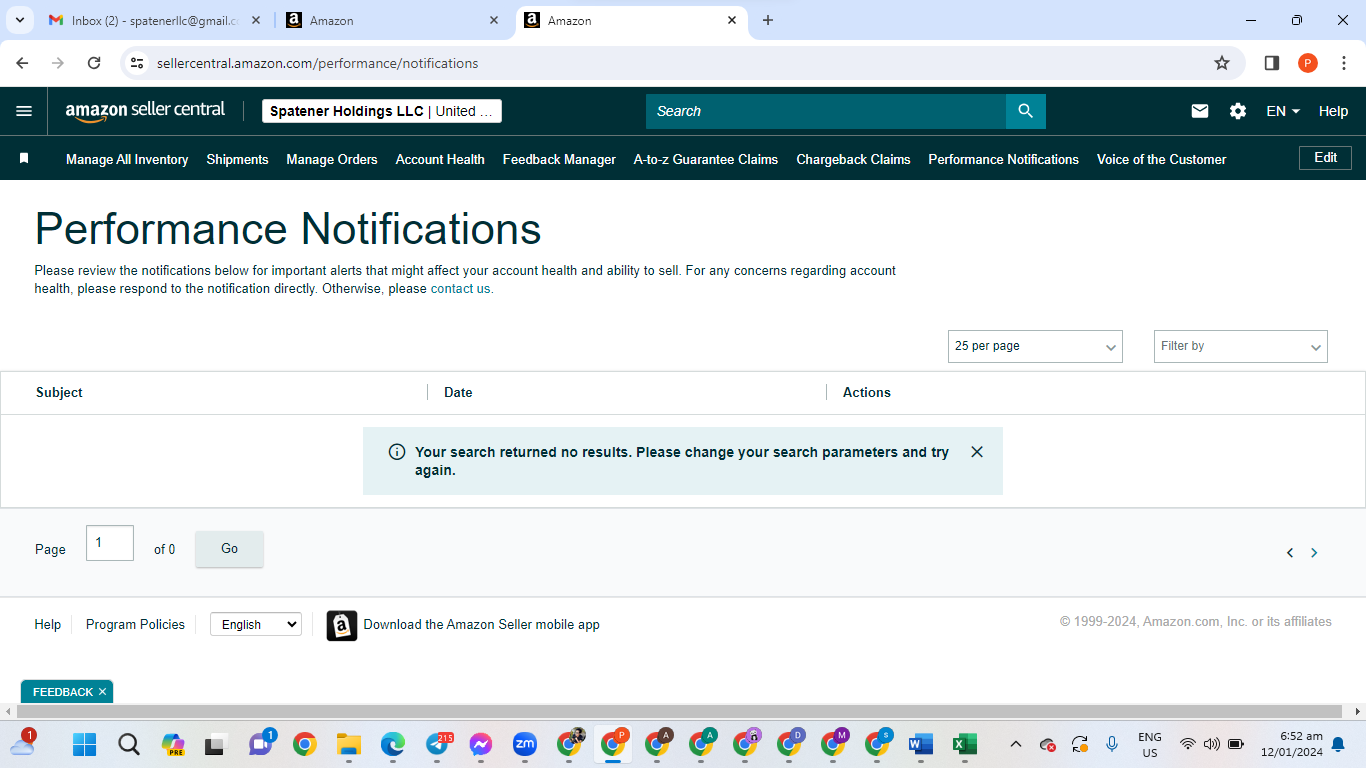
Task: Show hidden system tray icons
Action: pos(1016,744)
